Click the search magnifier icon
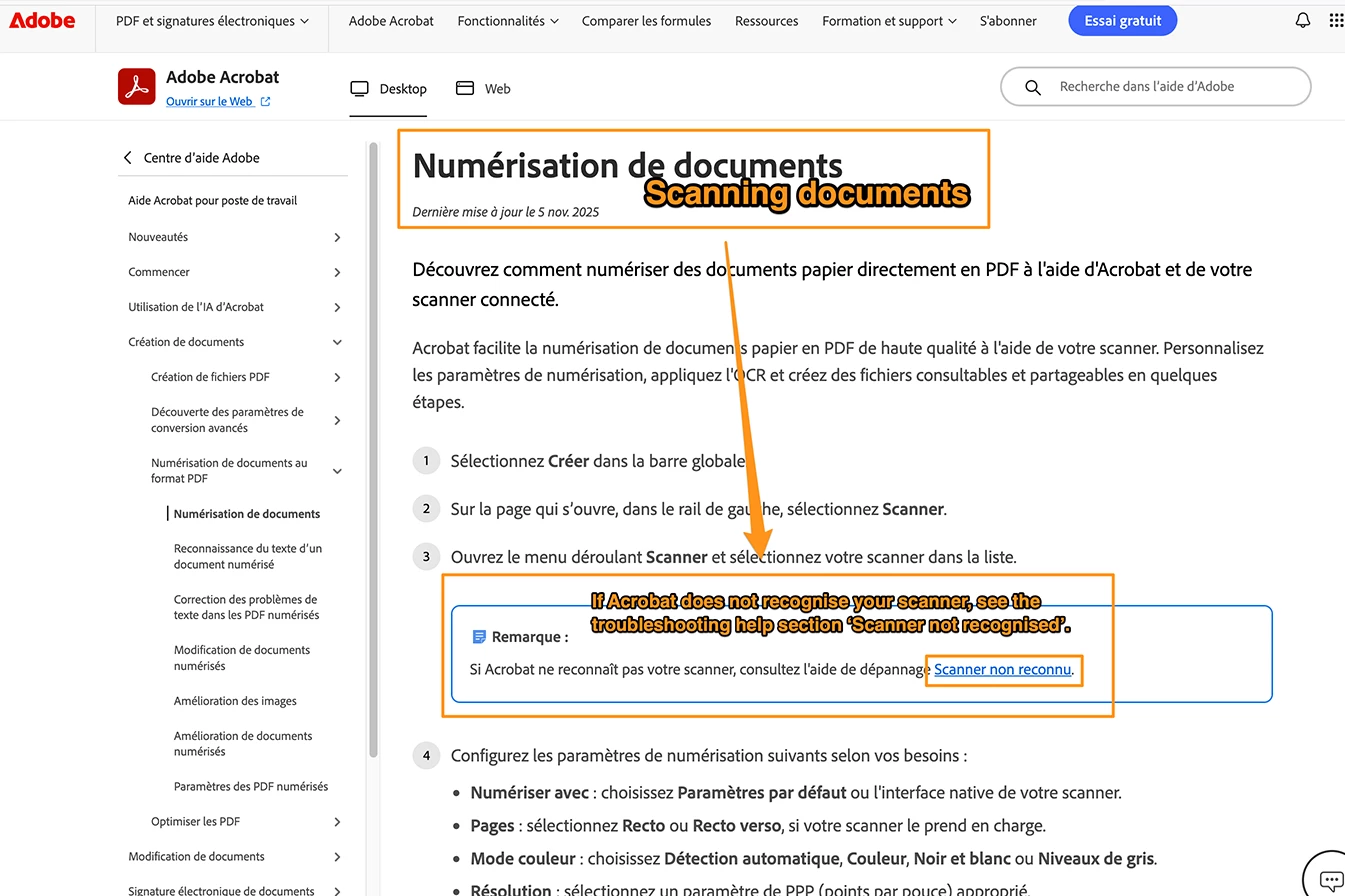1345x896 pixels. click(1033, 87)
